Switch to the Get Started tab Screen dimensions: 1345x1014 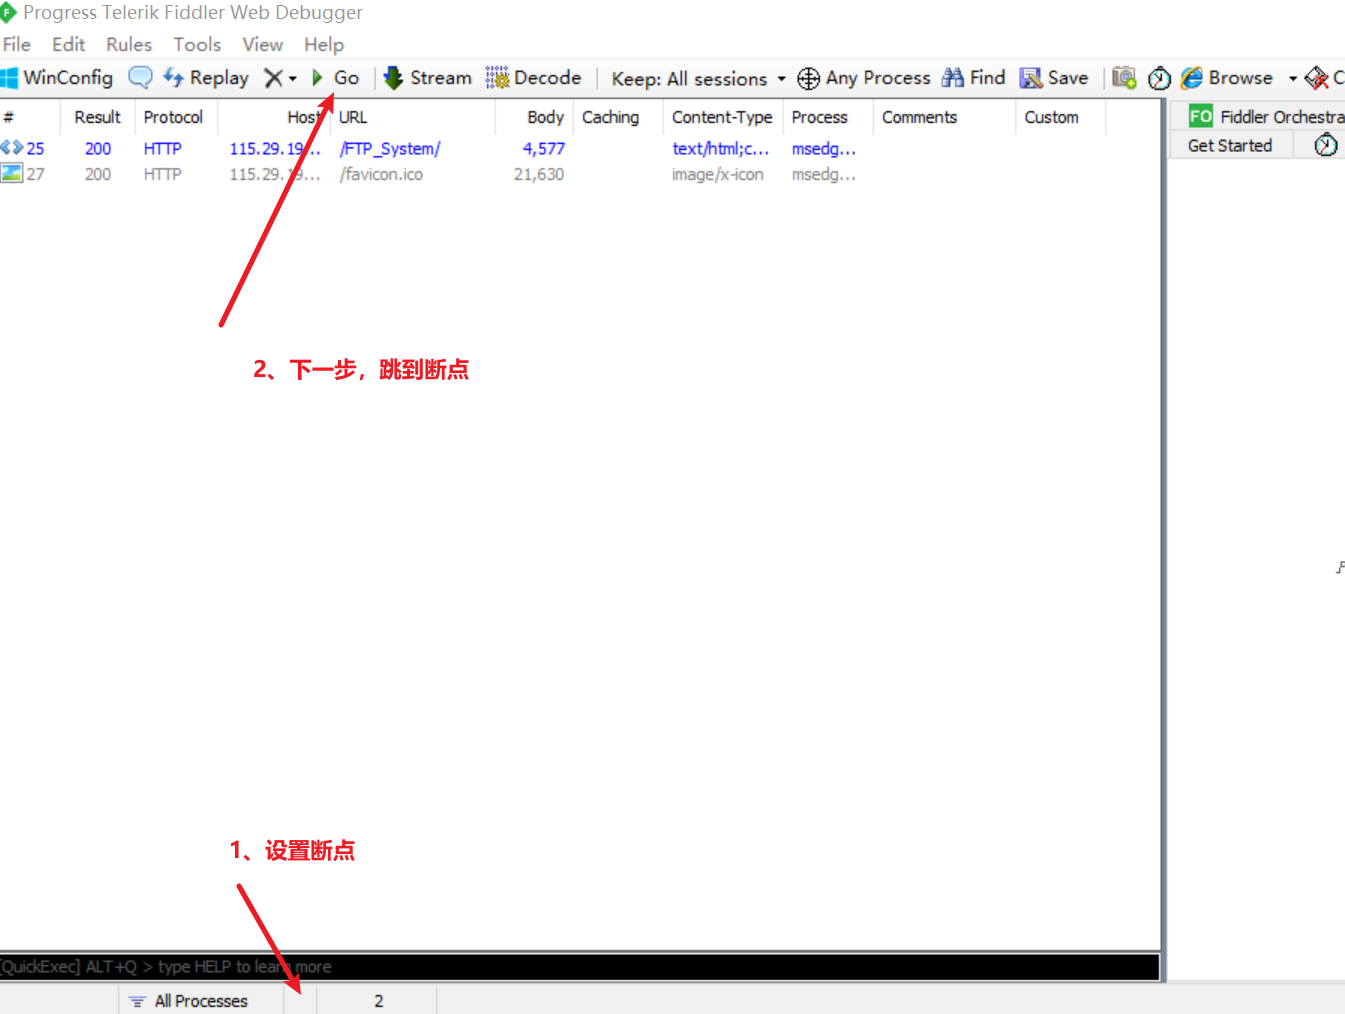click(1229, 145)
